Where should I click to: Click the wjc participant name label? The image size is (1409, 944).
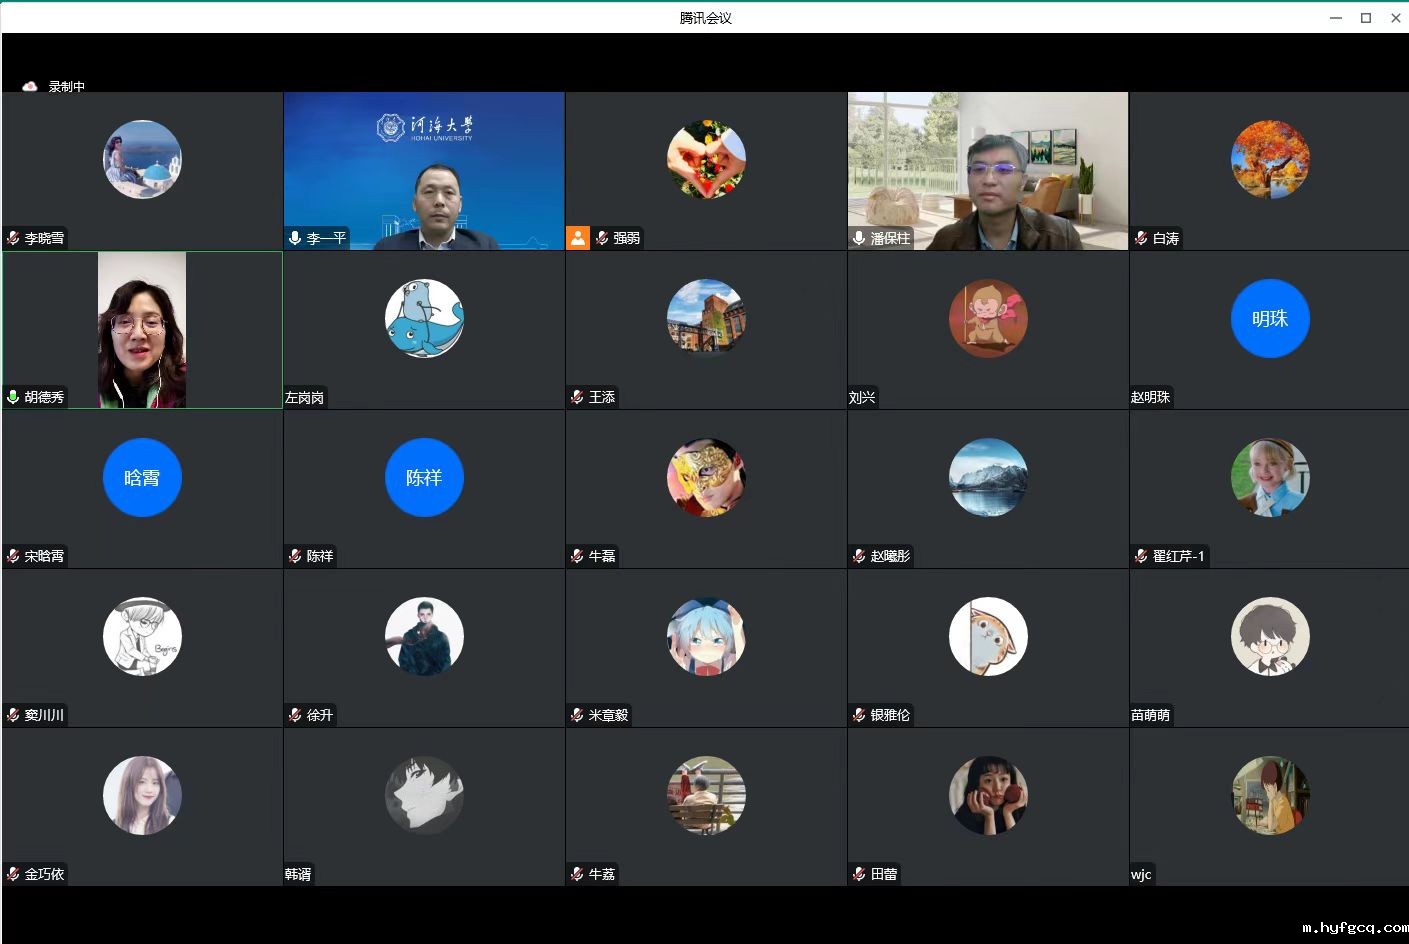[x=1141, y=874]
